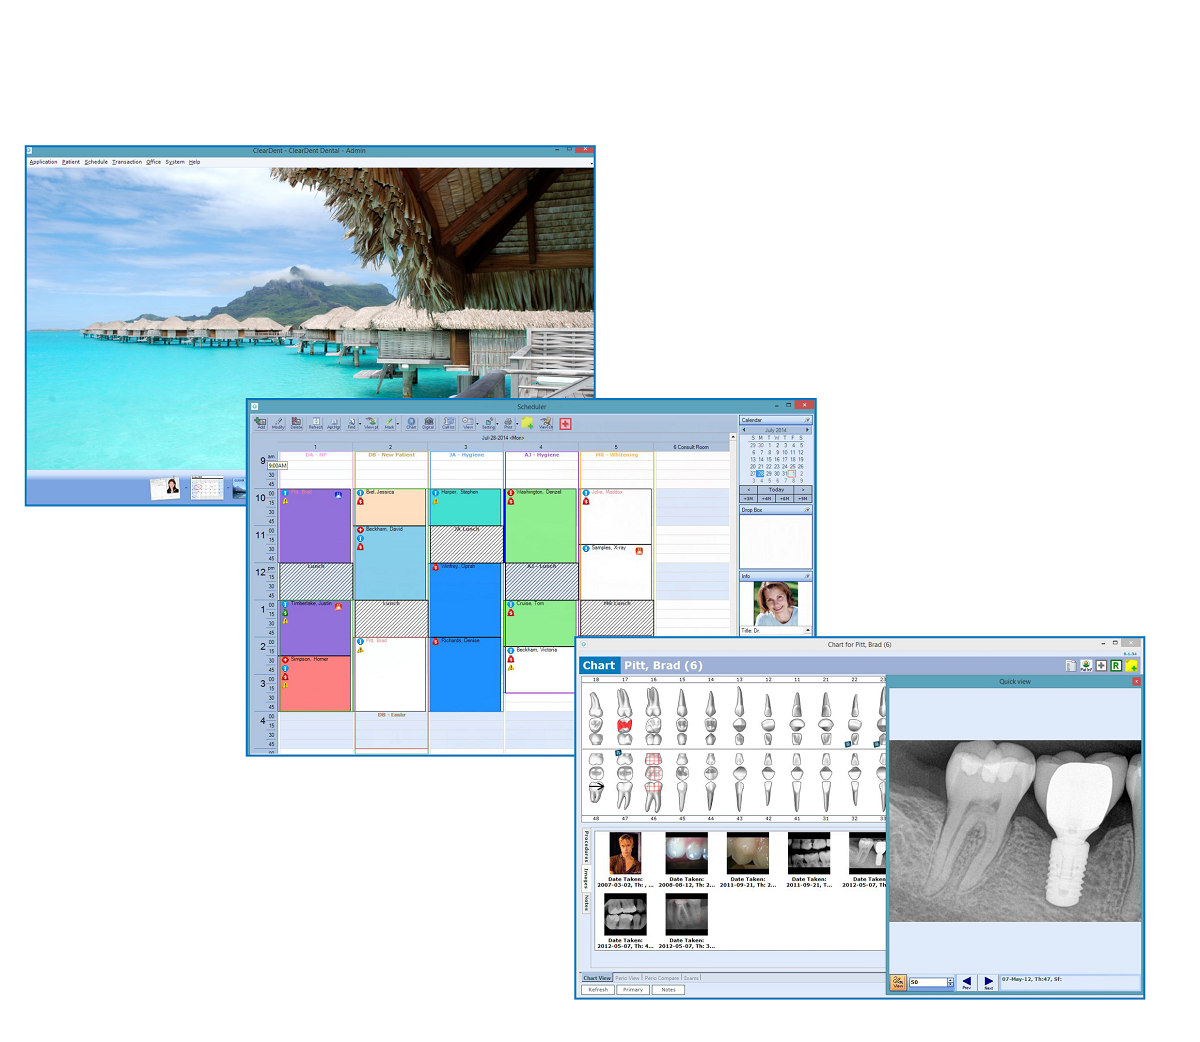Select the Notes vertical tab in Chart
This screenshot has height=1042, width=1200.
point(586,903)
